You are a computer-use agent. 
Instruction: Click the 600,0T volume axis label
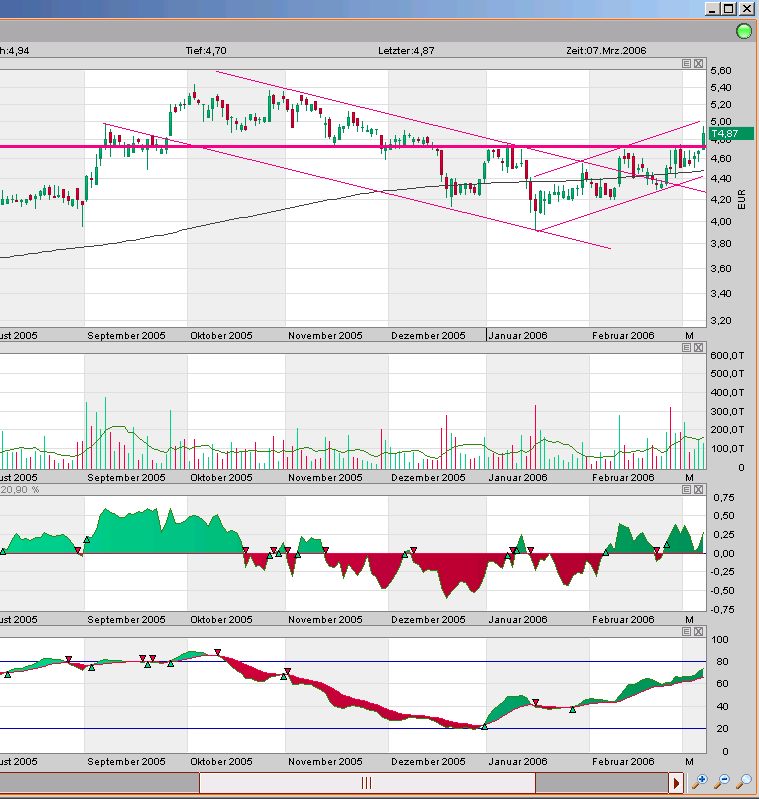tap(727, 355)
